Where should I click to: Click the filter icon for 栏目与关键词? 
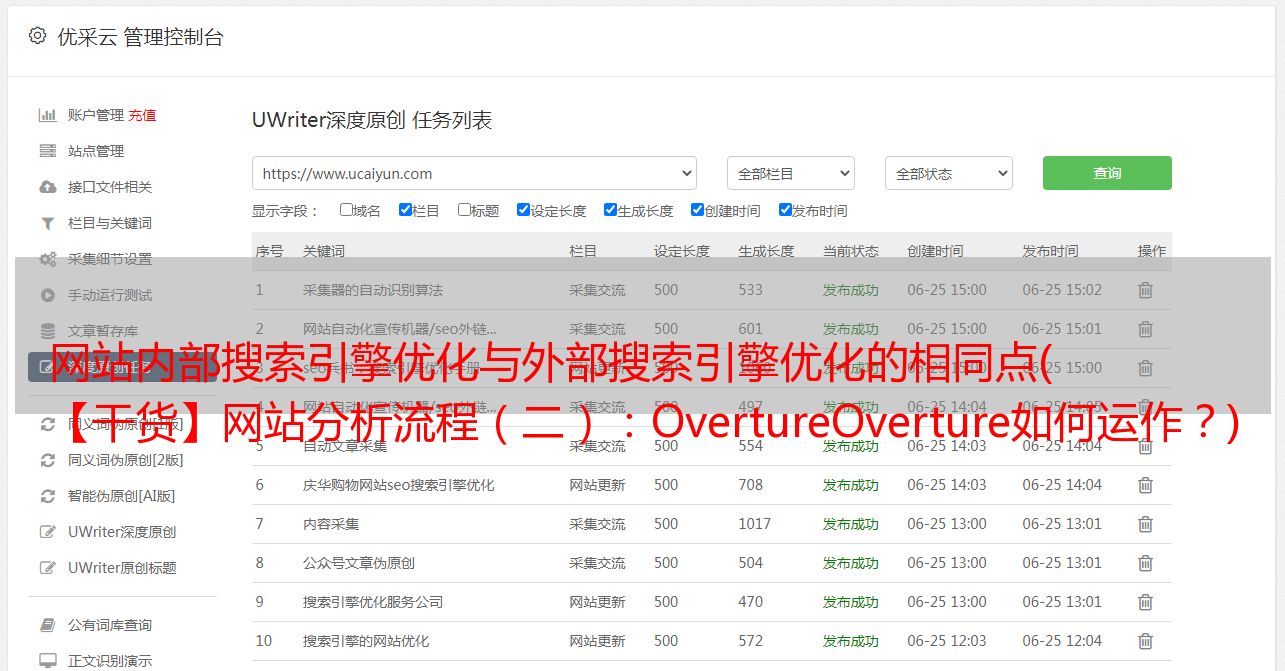pos(47,223)
